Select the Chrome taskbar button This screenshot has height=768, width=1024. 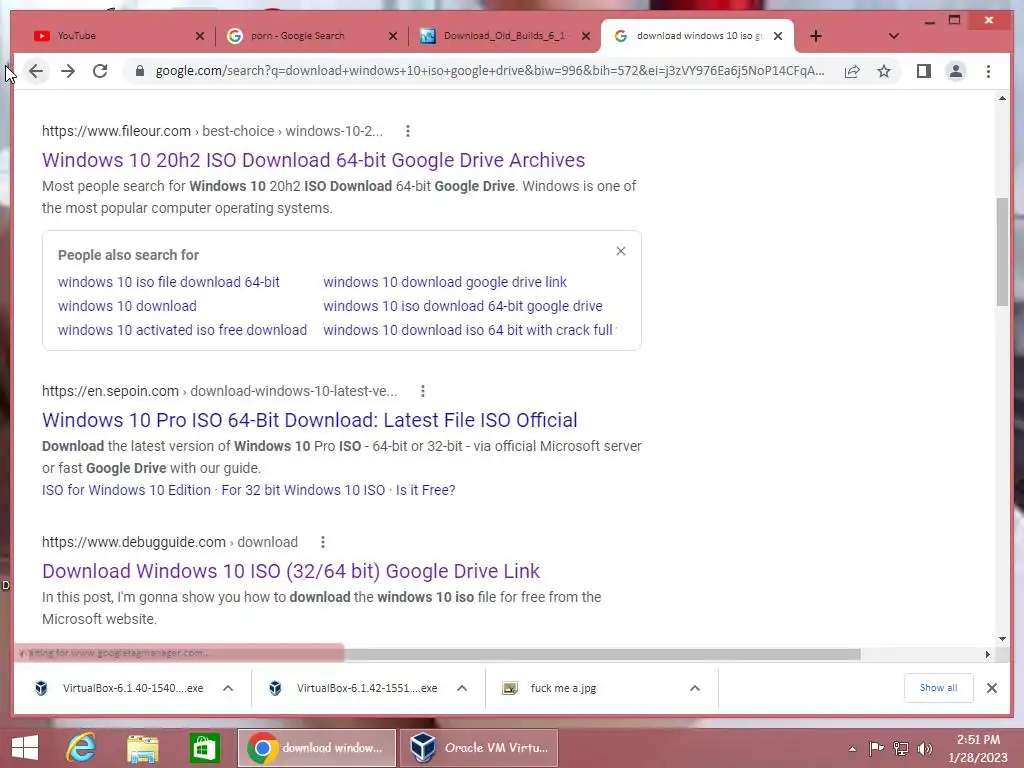coord(317,748)
